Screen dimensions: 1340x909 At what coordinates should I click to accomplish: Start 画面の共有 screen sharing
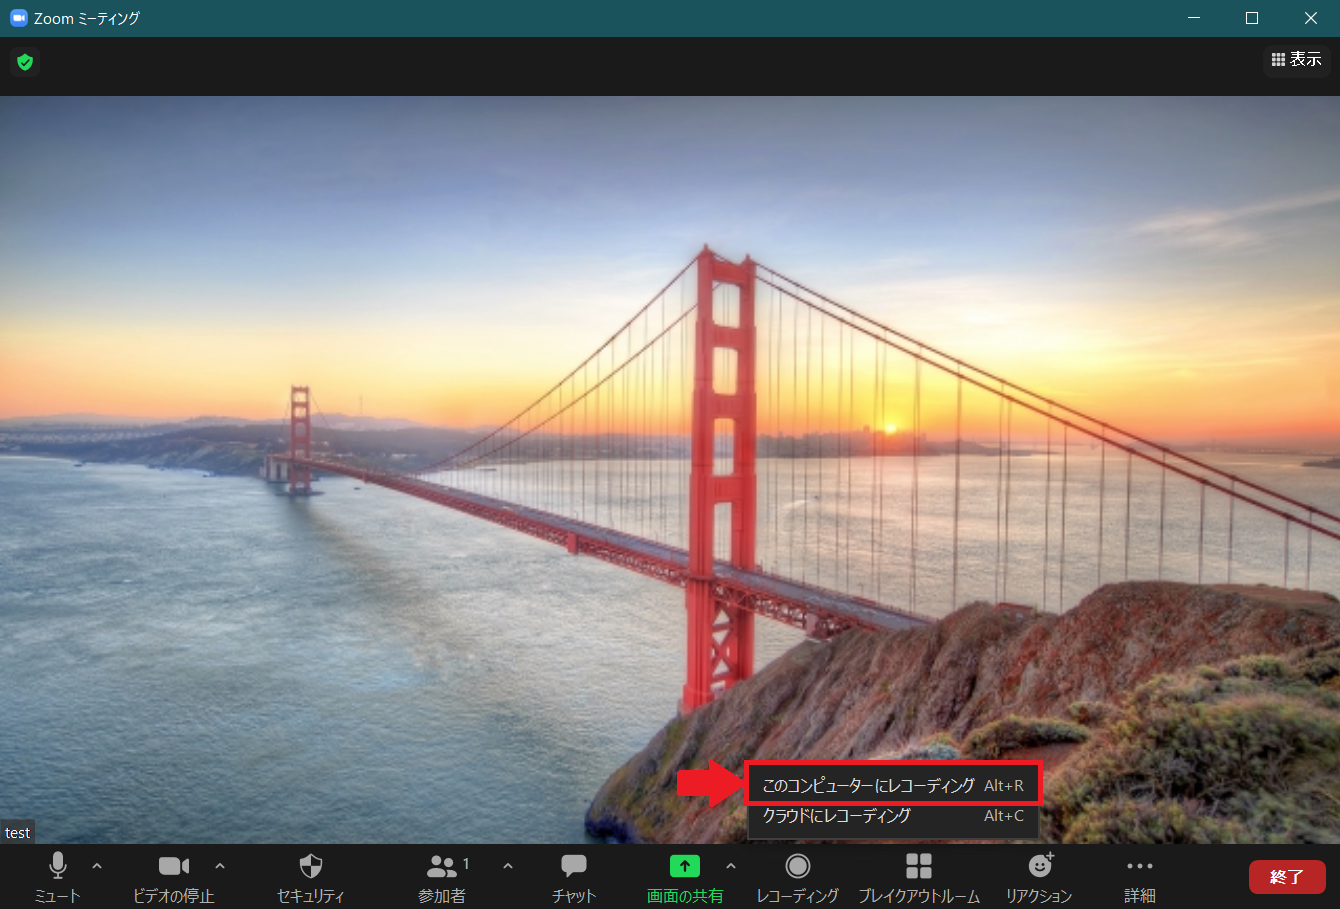click(685, 877)
